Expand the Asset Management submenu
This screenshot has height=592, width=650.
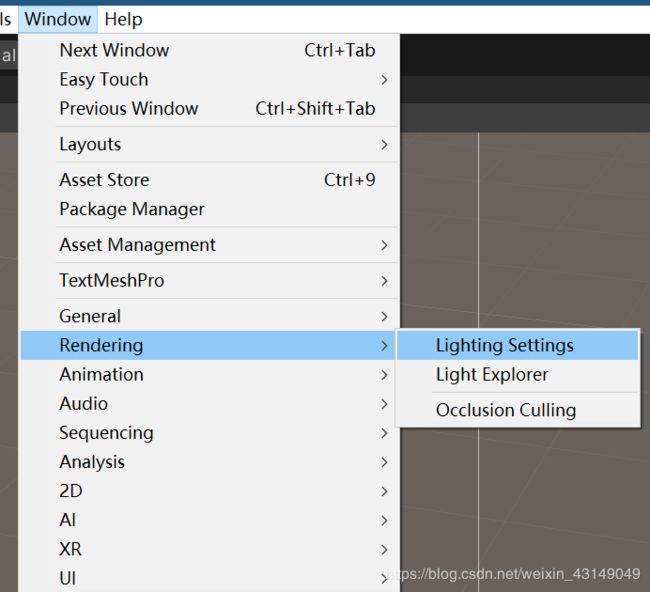click(x=209, y=245)
